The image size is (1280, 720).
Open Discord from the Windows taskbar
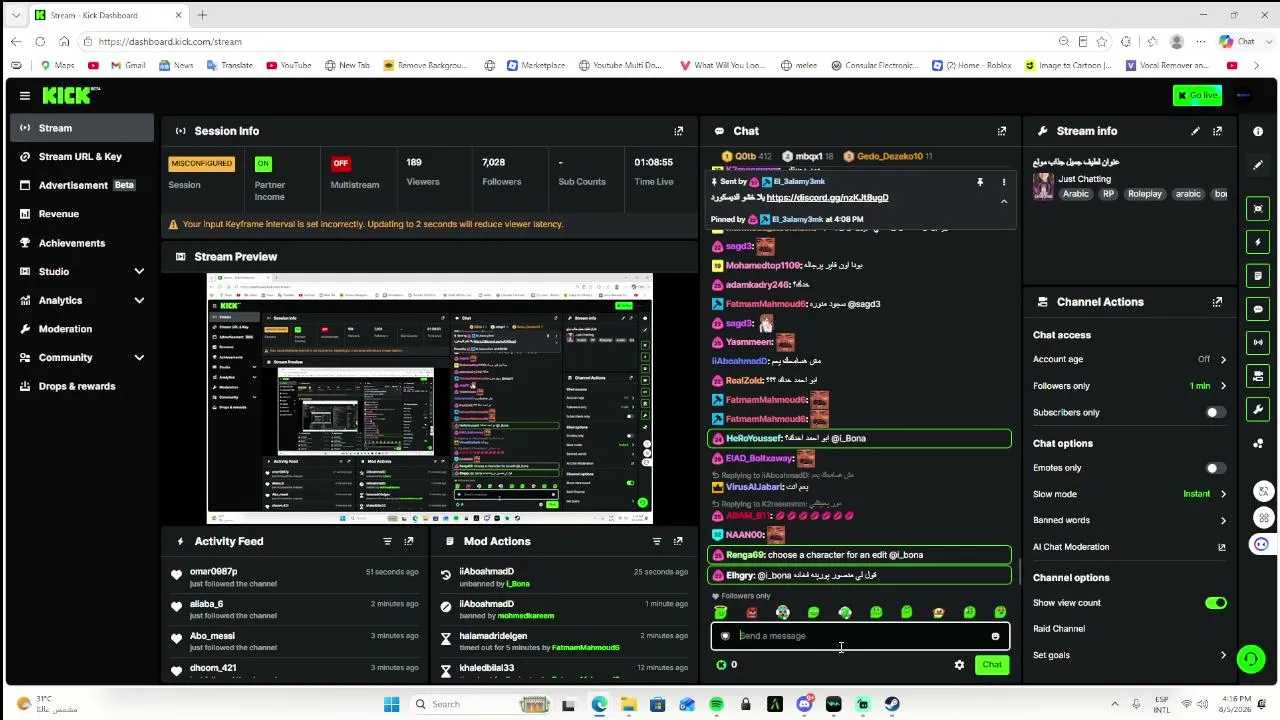(x=804, y=704)
